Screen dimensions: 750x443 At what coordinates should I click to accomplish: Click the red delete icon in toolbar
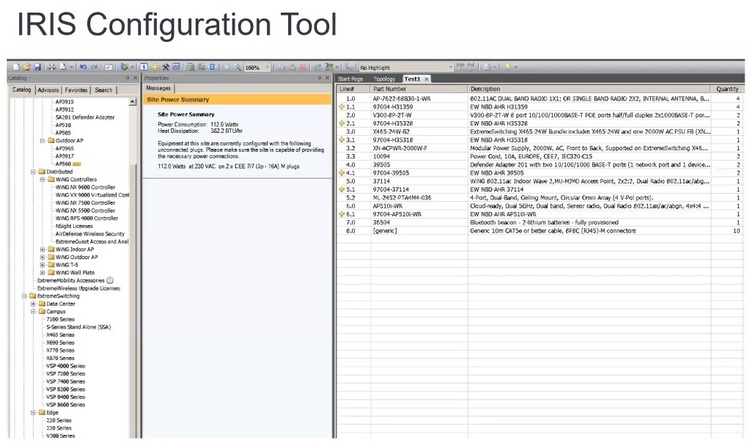point(303,67)
